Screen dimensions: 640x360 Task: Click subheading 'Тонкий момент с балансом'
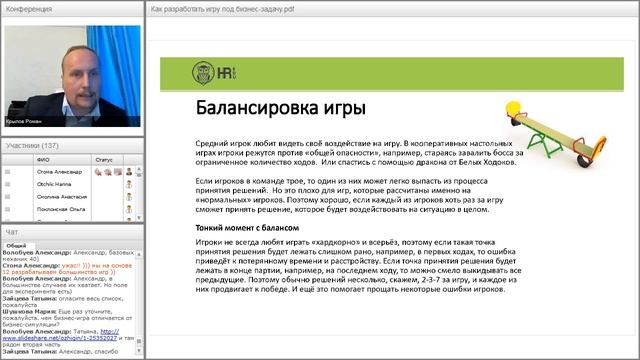pos(247,228)
